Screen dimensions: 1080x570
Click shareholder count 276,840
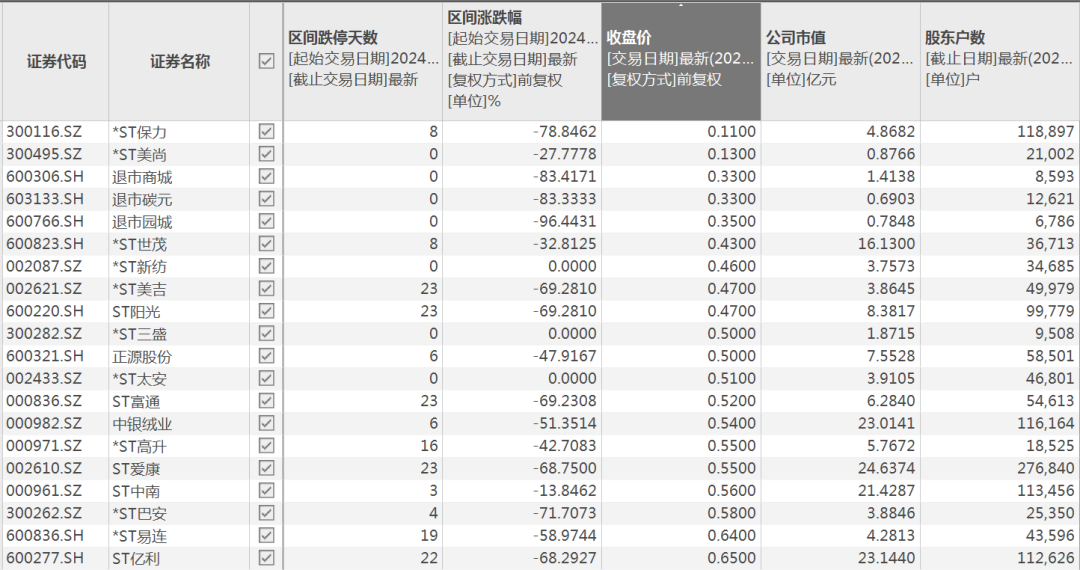coord(1046,468)
